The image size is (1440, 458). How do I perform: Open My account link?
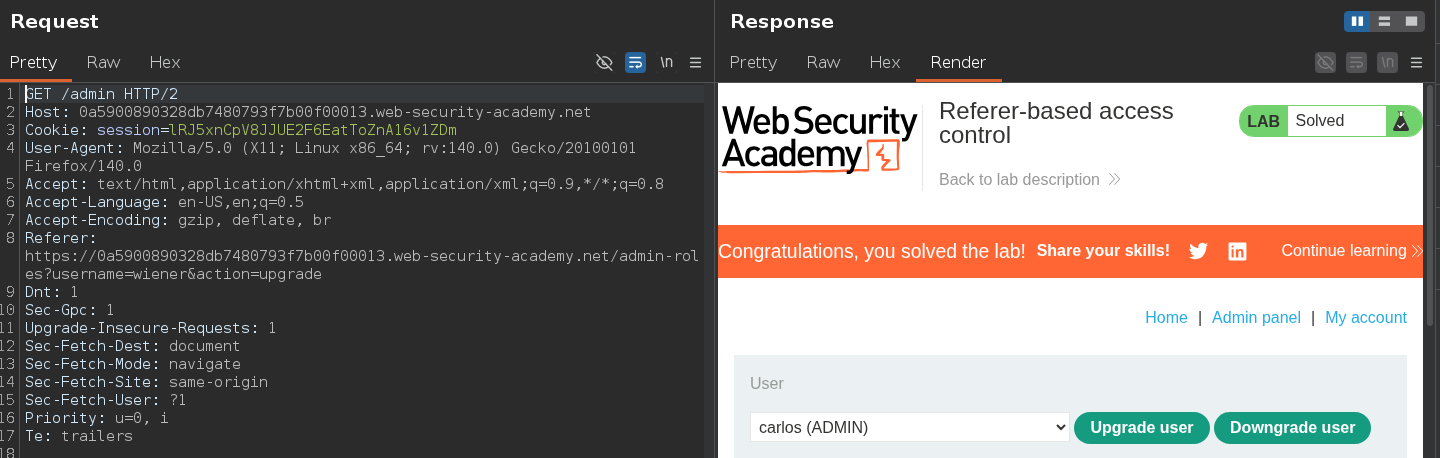point(1366,317)
